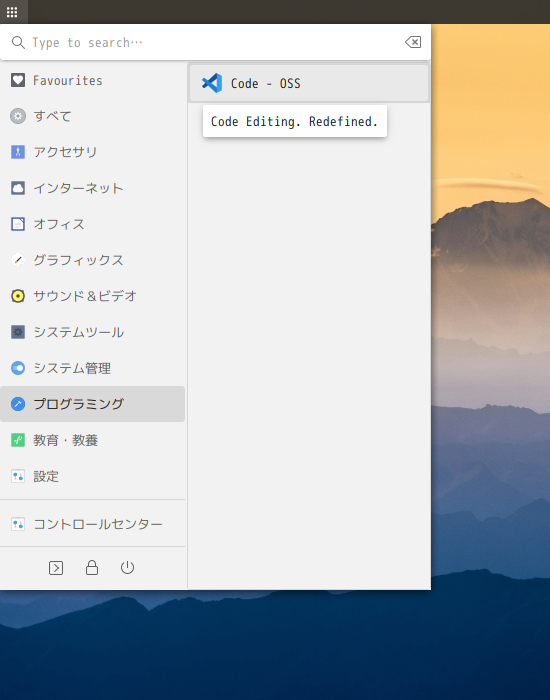Select the プログラミング category
Screen dimensions: 550x700
pos(92,404)
